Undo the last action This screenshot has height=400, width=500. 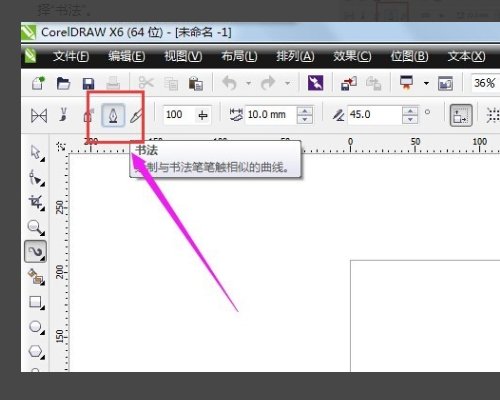coord(230,83)
